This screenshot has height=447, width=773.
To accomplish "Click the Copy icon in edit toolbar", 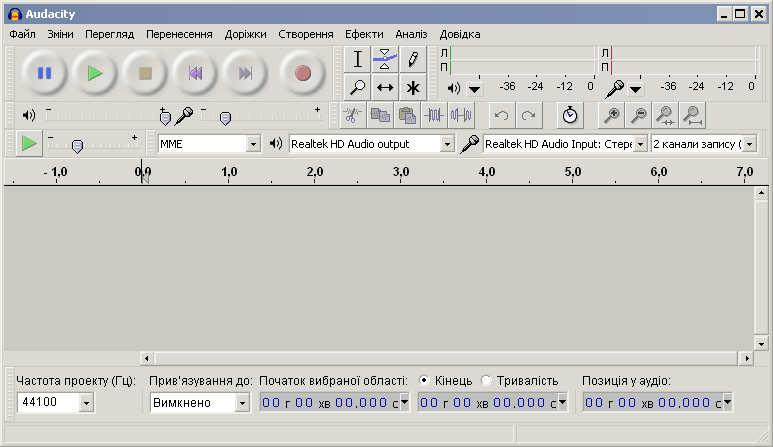I will click(380, 115).
